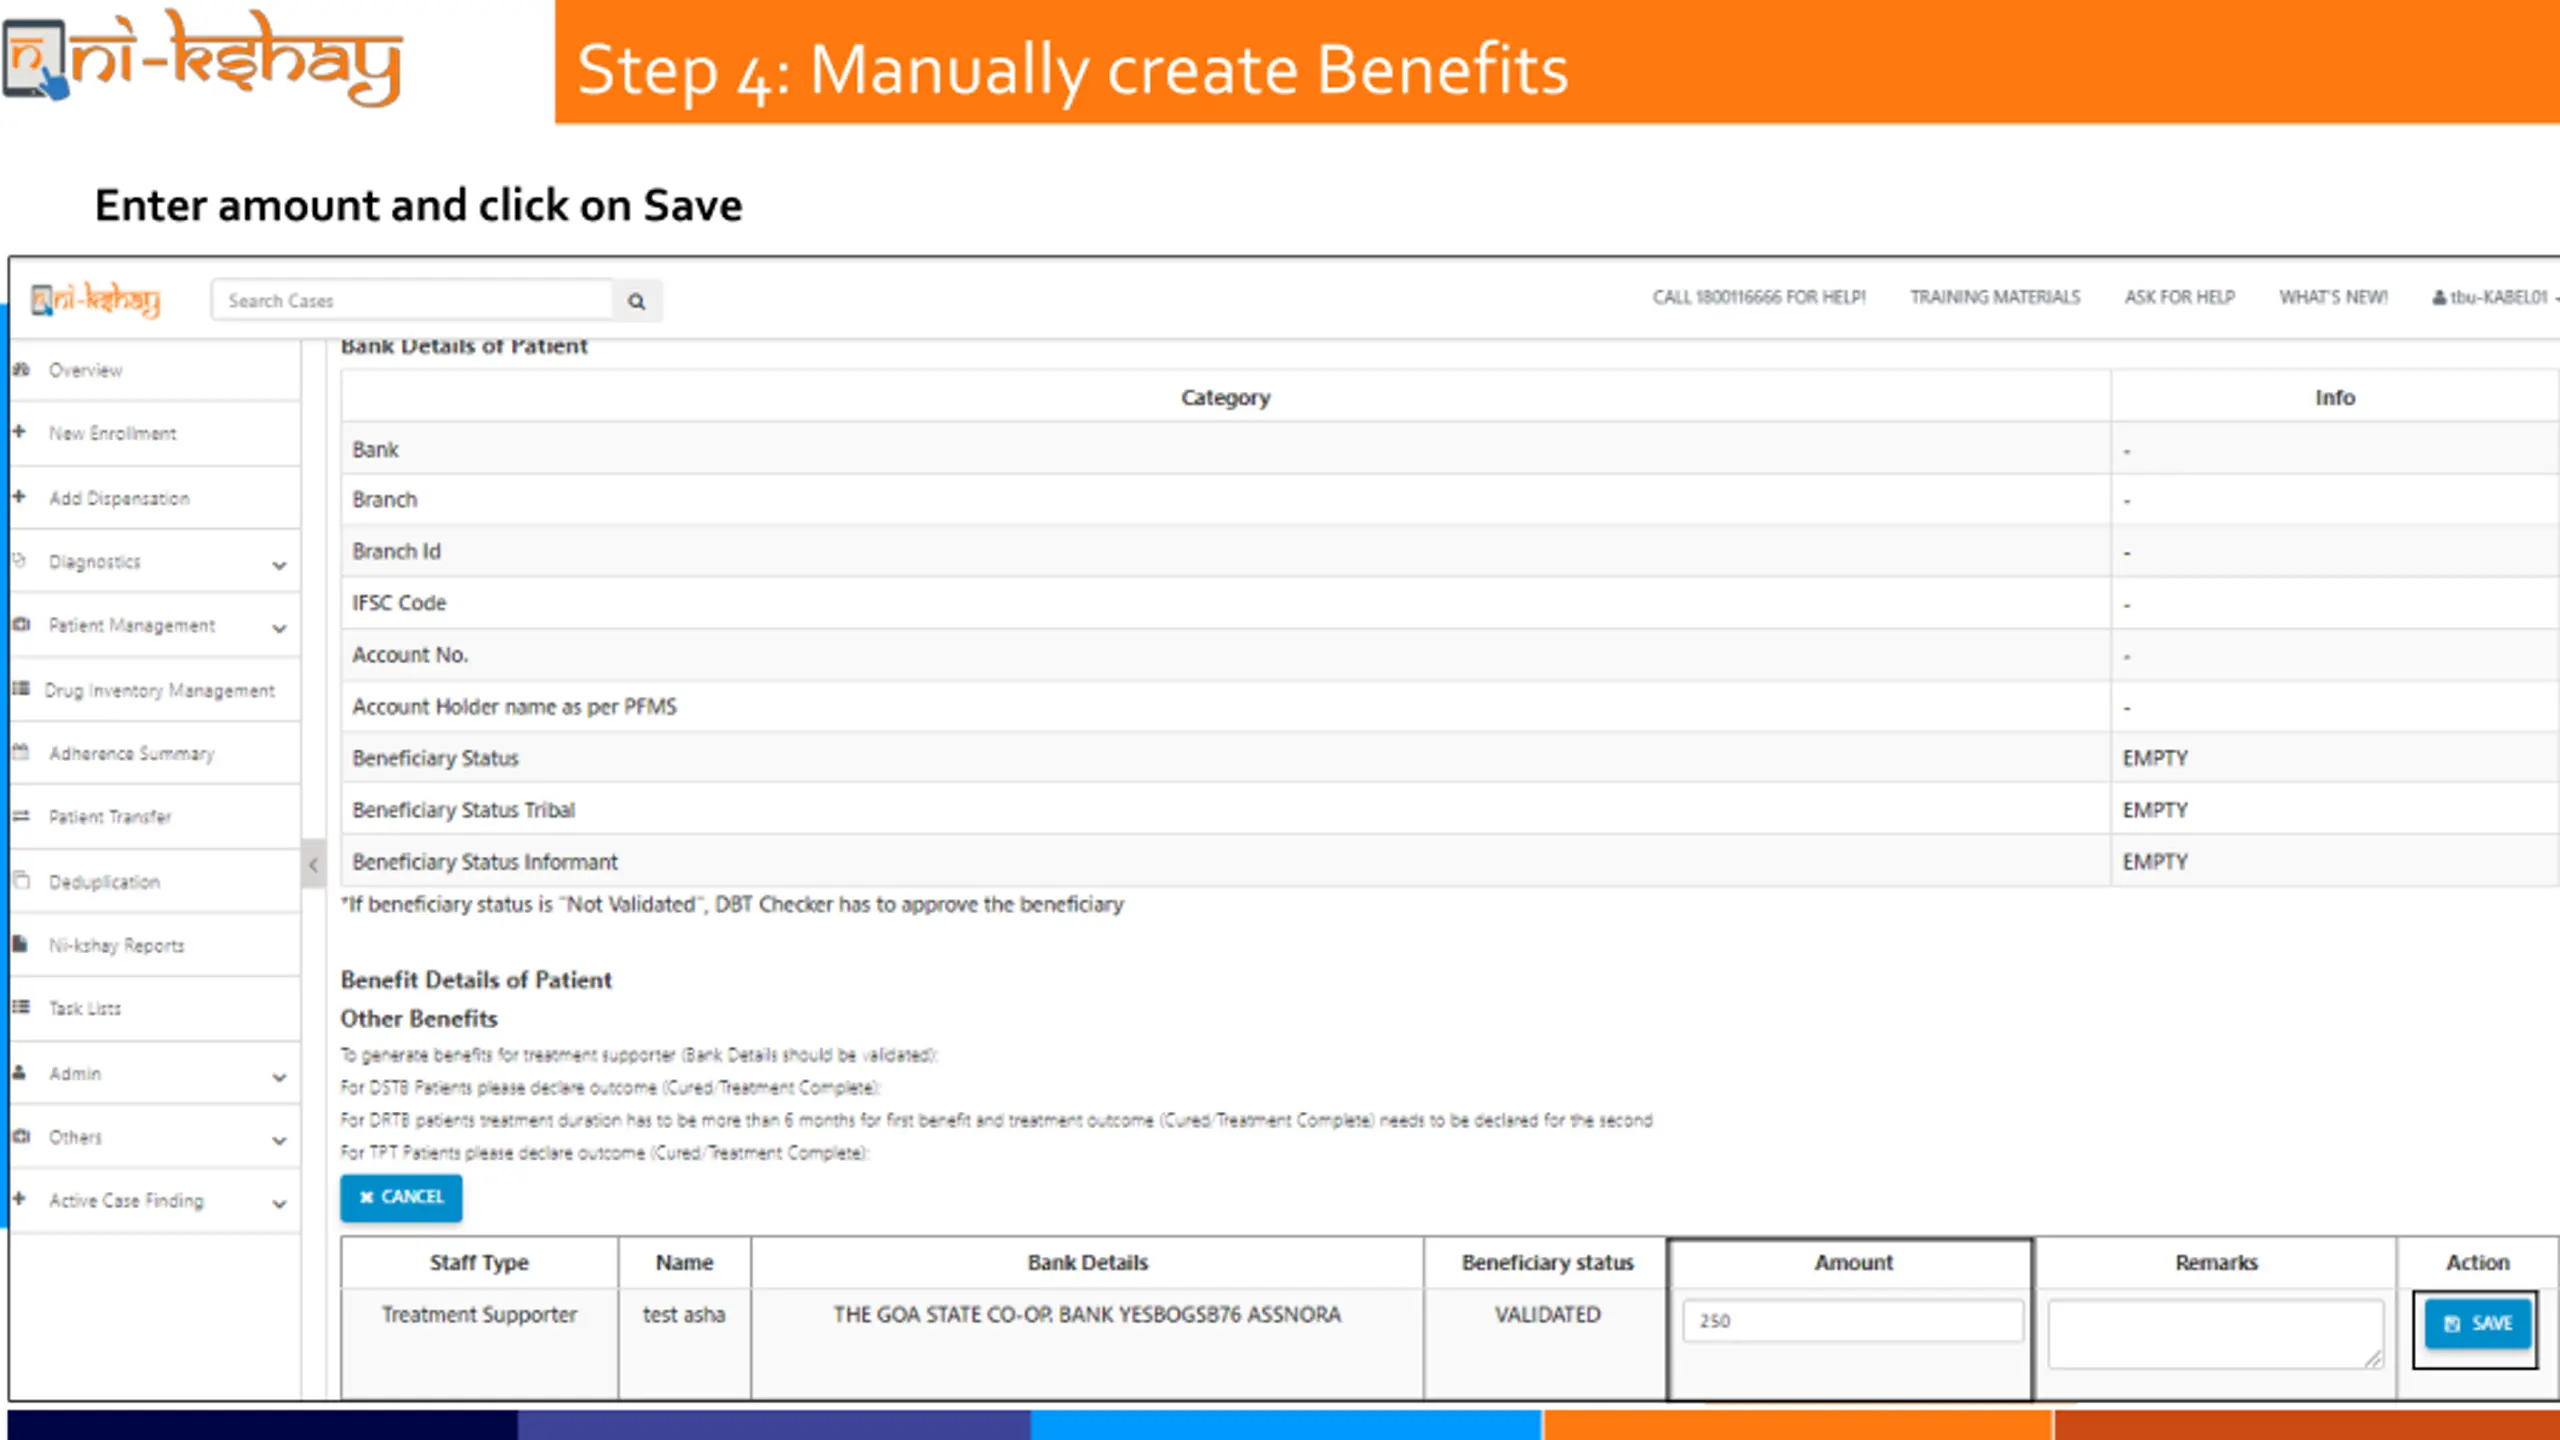Image resolution: width=2560 pixels, height=1440 pixels.
Task: Click the 'test asha' name cell
Action: pos(684,1314)
